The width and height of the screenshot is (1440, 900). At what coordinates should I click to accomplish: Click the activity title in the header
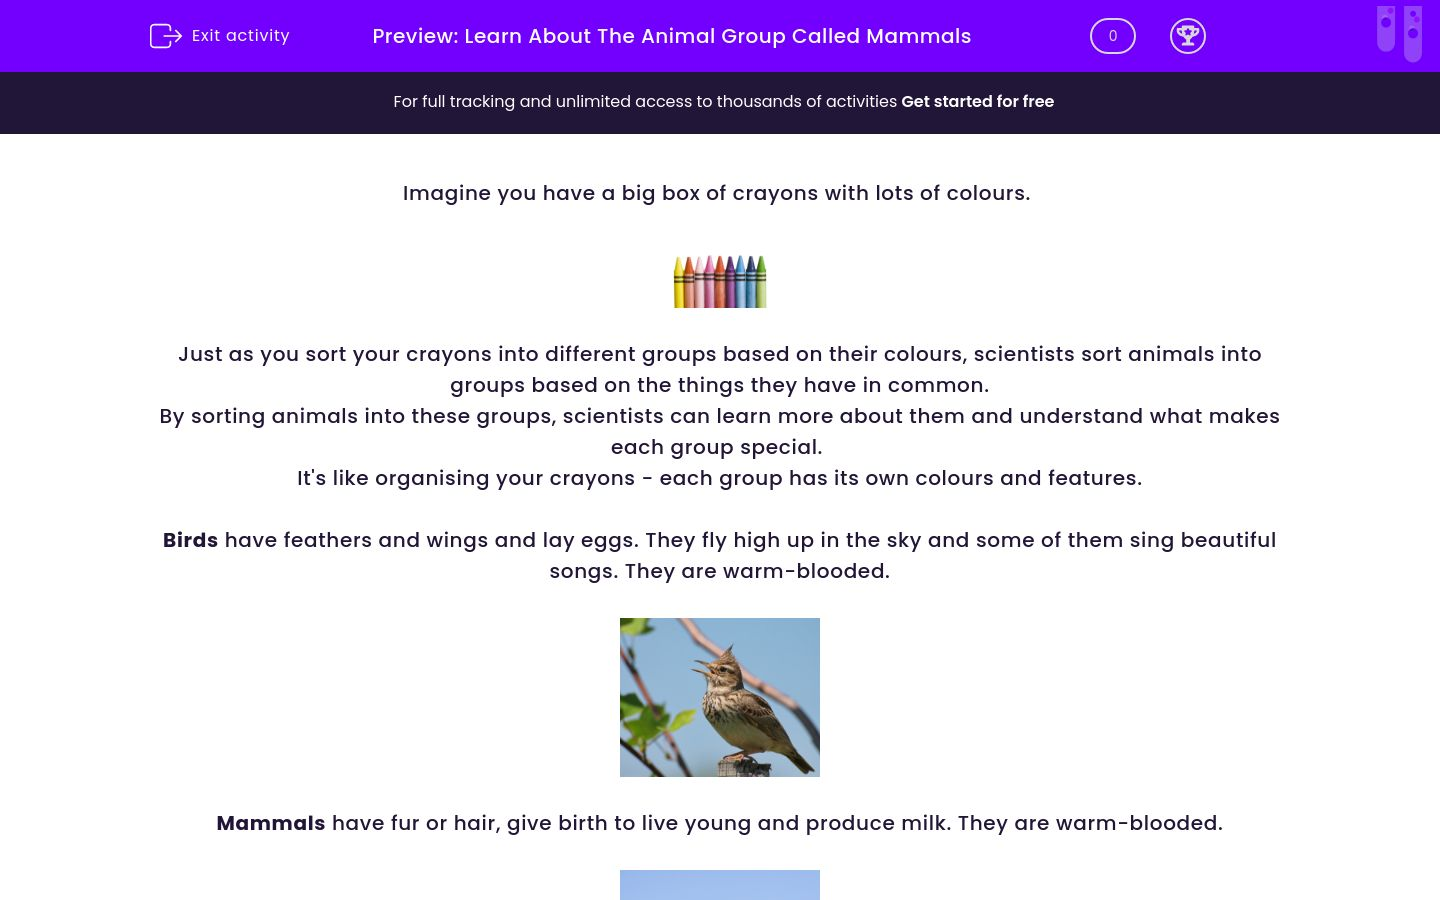pyautogui.click(x=671, y=36)
